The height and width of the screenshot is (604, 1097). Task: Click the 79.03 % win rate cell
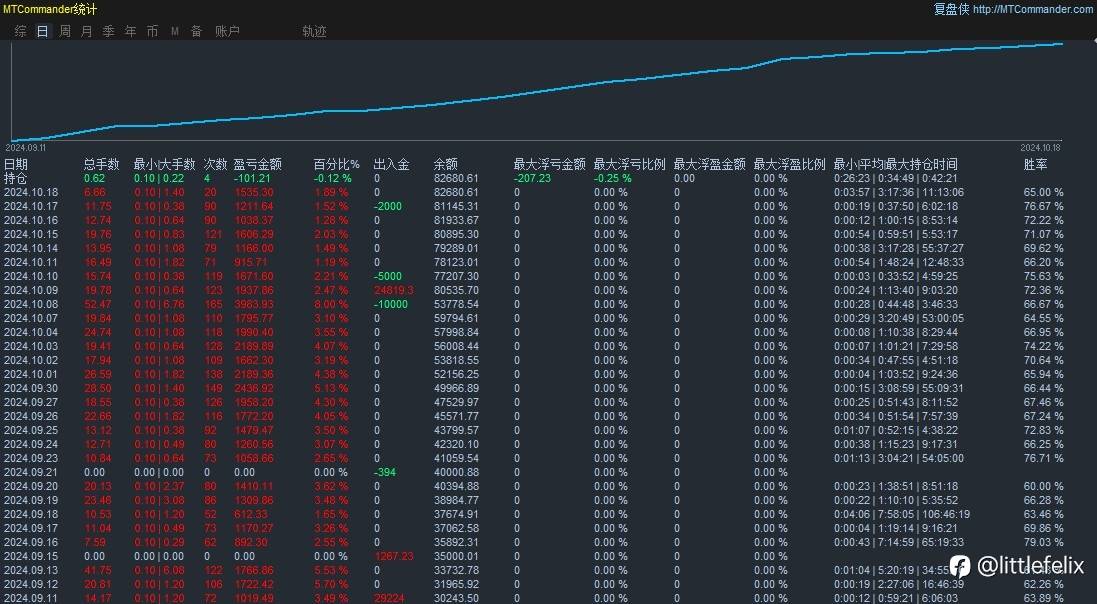(x=1043, y=542)
